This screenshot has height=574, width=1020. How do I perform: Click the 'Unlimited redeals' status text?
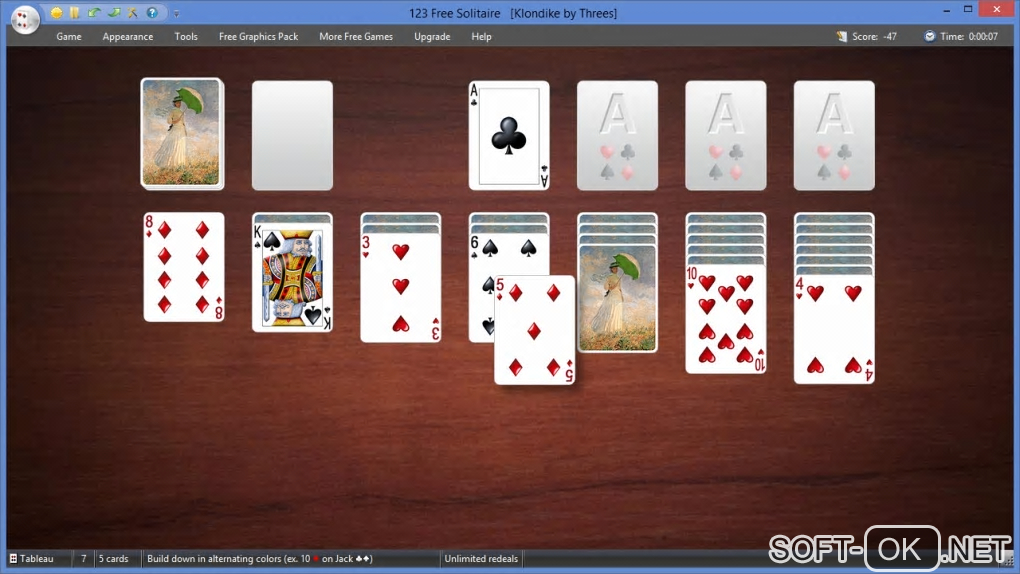(481, 558)
